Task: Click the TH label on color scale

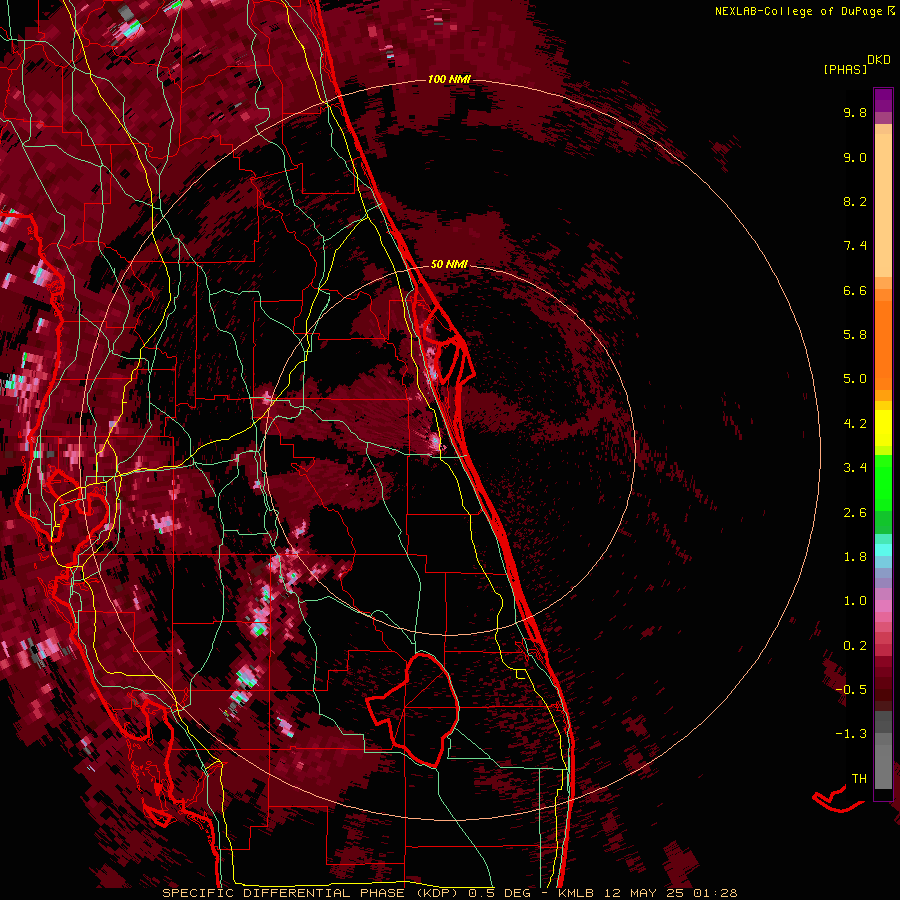Action: (859, 779)
